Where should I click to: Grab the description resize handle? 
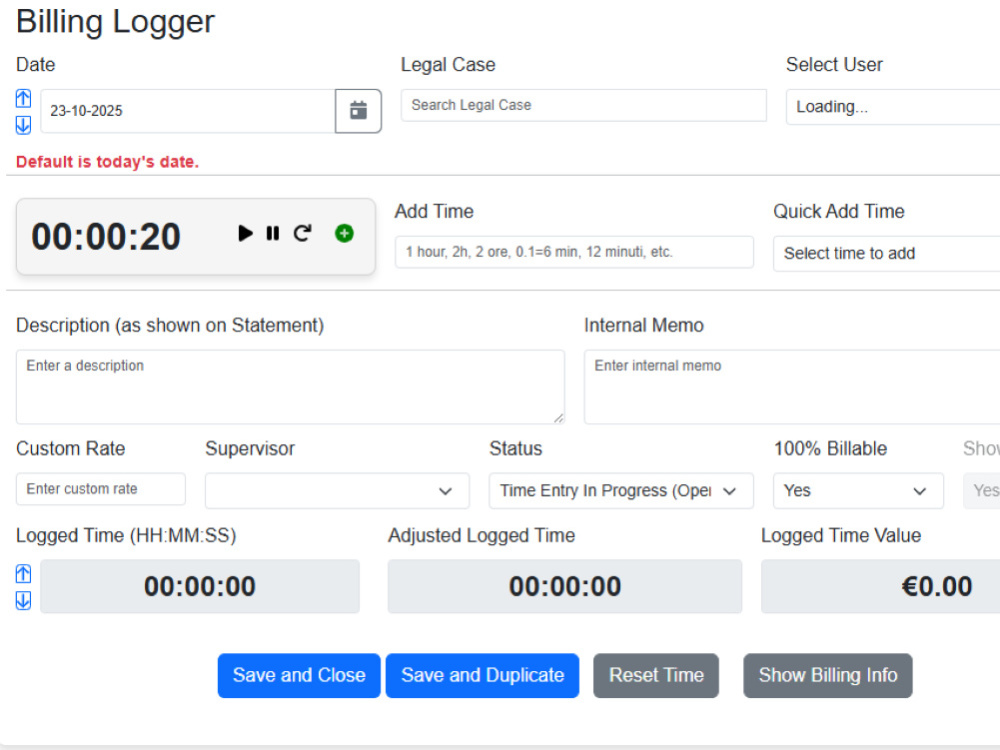coord(559,418)
